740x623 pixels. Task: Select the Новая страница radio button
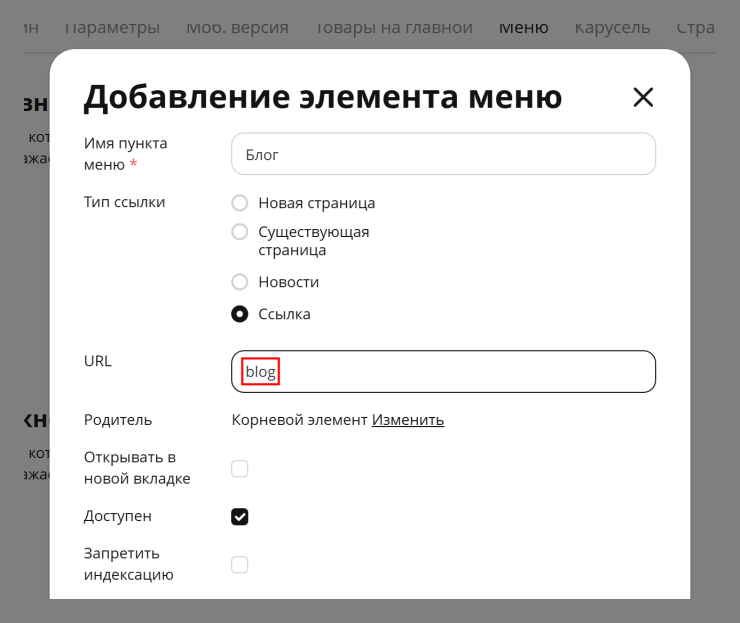tap(239, 203)
